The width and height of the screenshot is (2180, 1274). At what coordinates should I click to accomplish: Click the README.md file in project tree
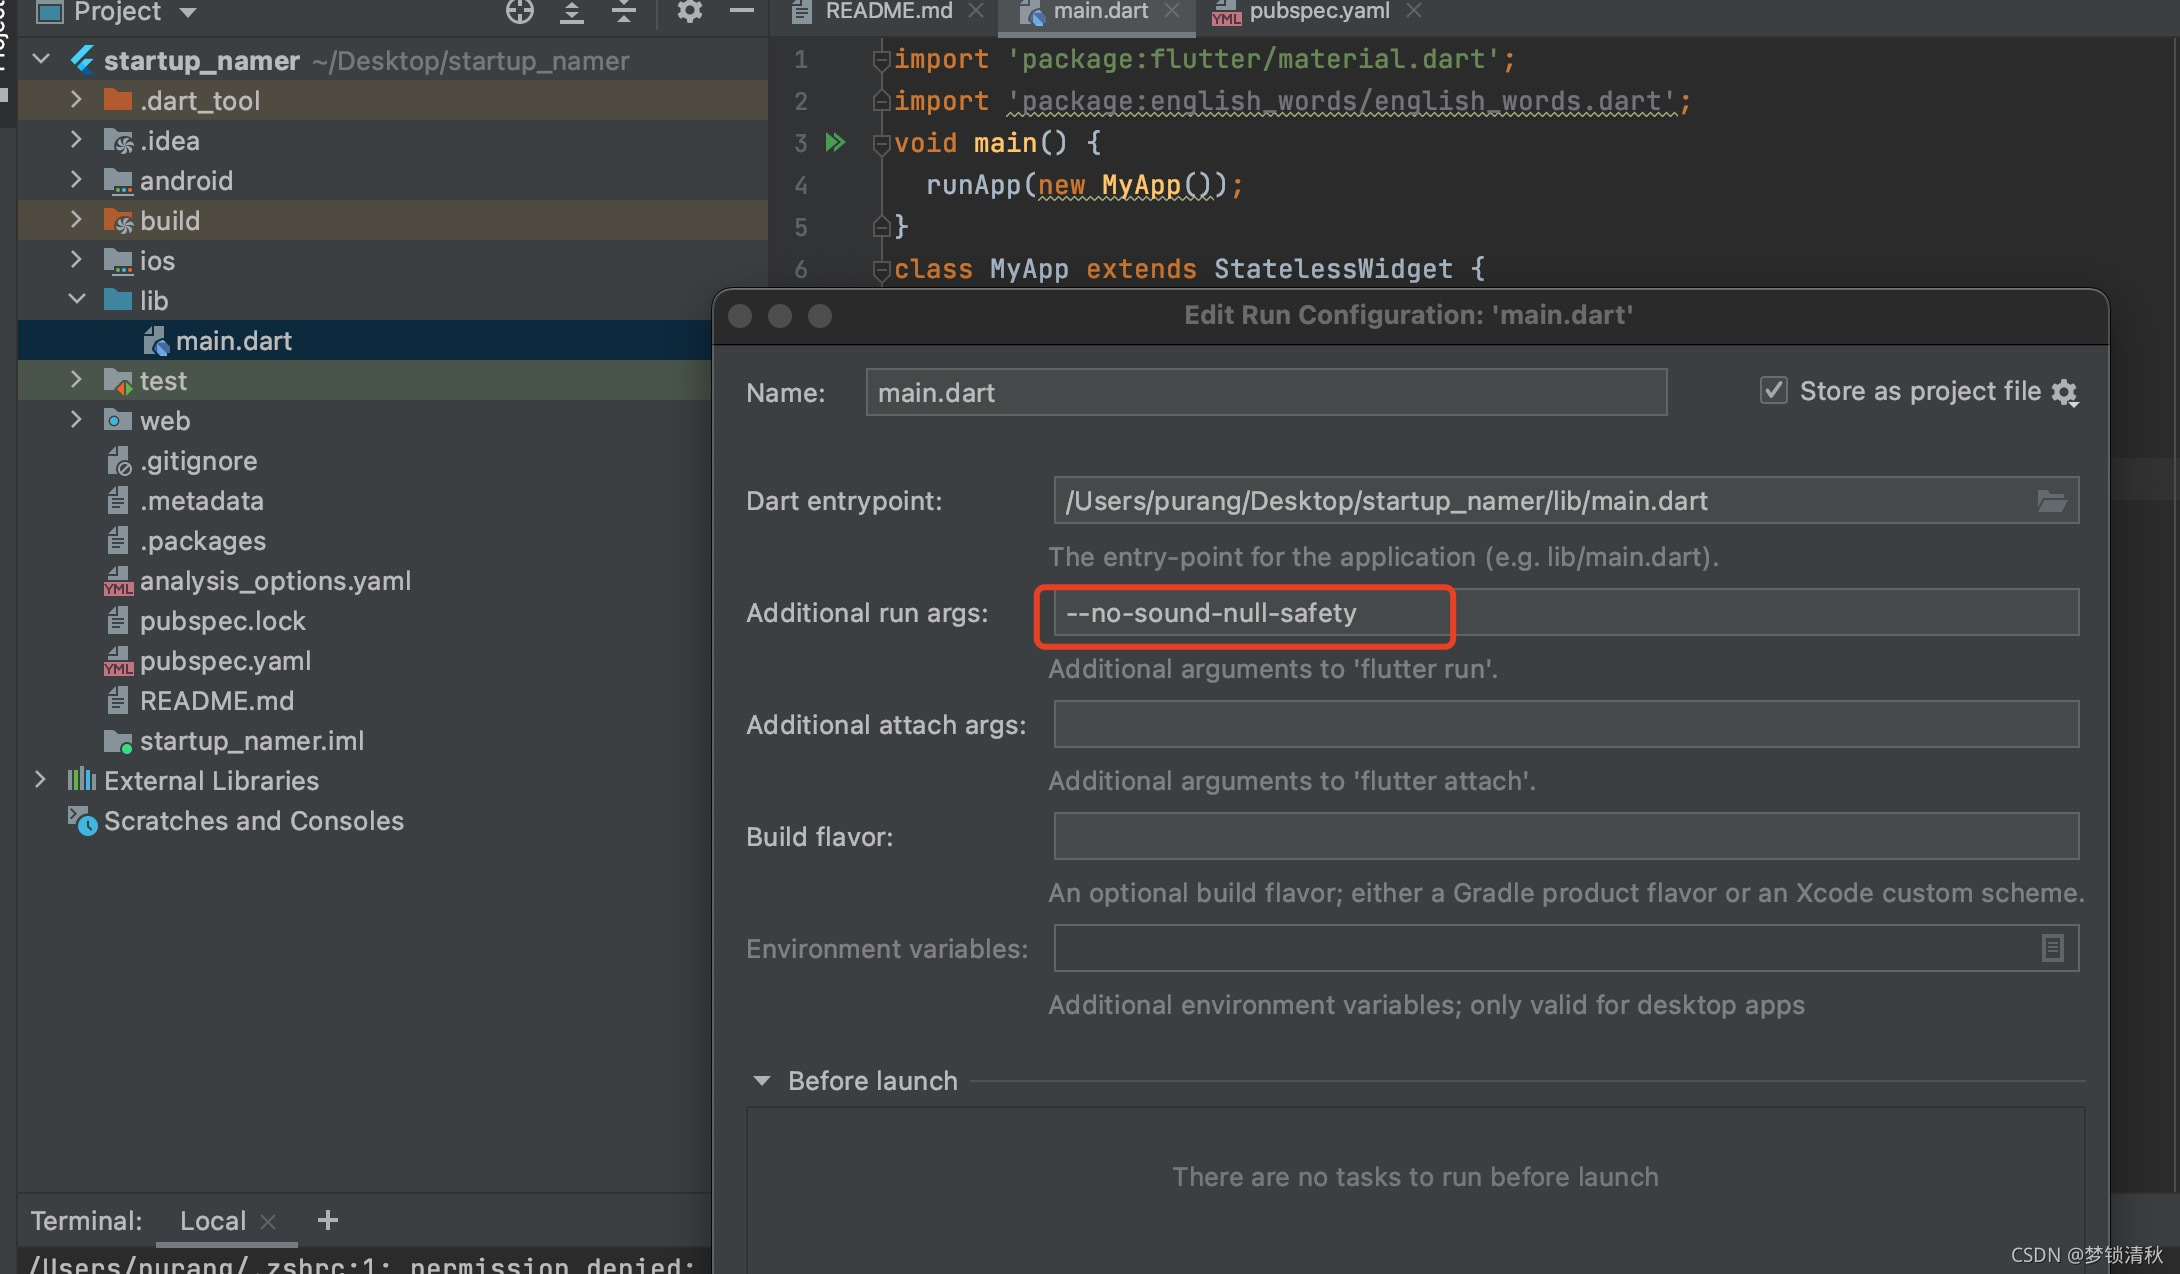click(x=217, y=701)
